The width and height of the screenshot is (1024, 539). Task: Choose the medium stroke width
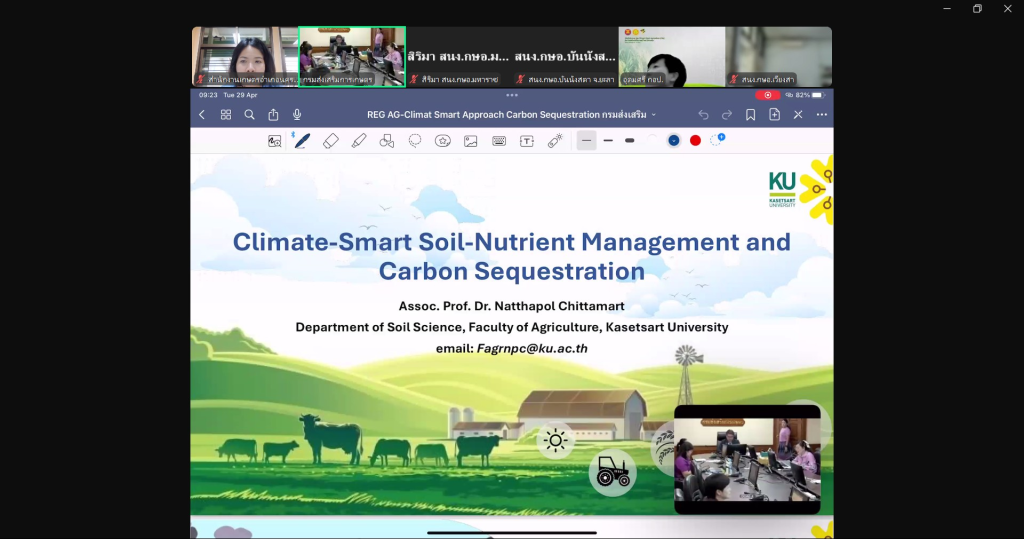click(608, 140)
